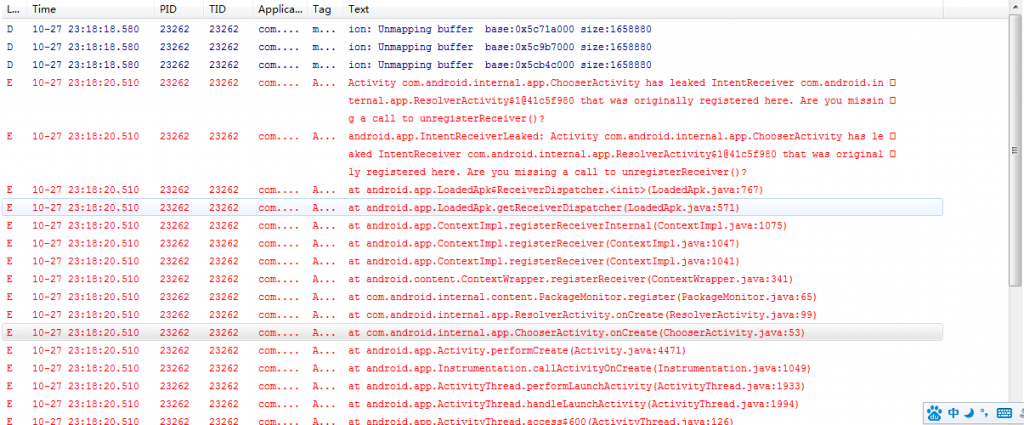Image resolution: width=1024 pixels, height=425 pixels.
Task: Switch punctuation style on the input method bar
Action: (984, 413)
